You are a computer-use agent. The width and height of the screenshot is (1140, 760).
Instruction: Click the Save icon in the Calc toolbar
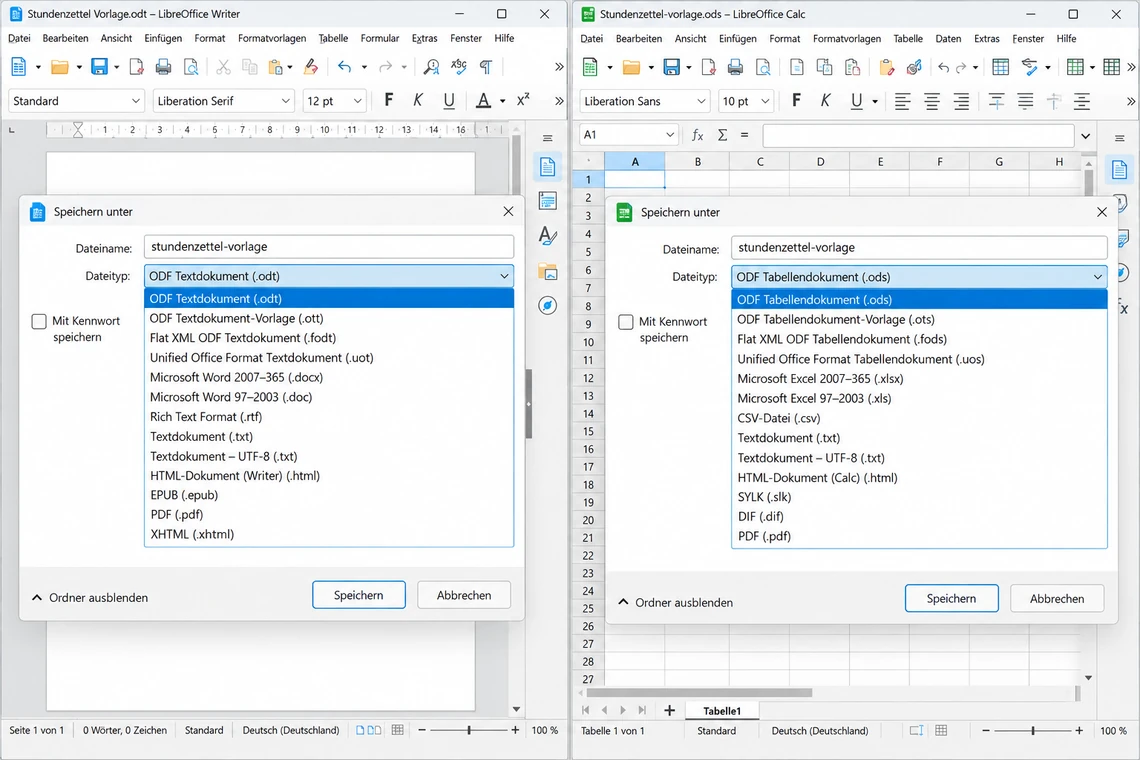(672, 67)
